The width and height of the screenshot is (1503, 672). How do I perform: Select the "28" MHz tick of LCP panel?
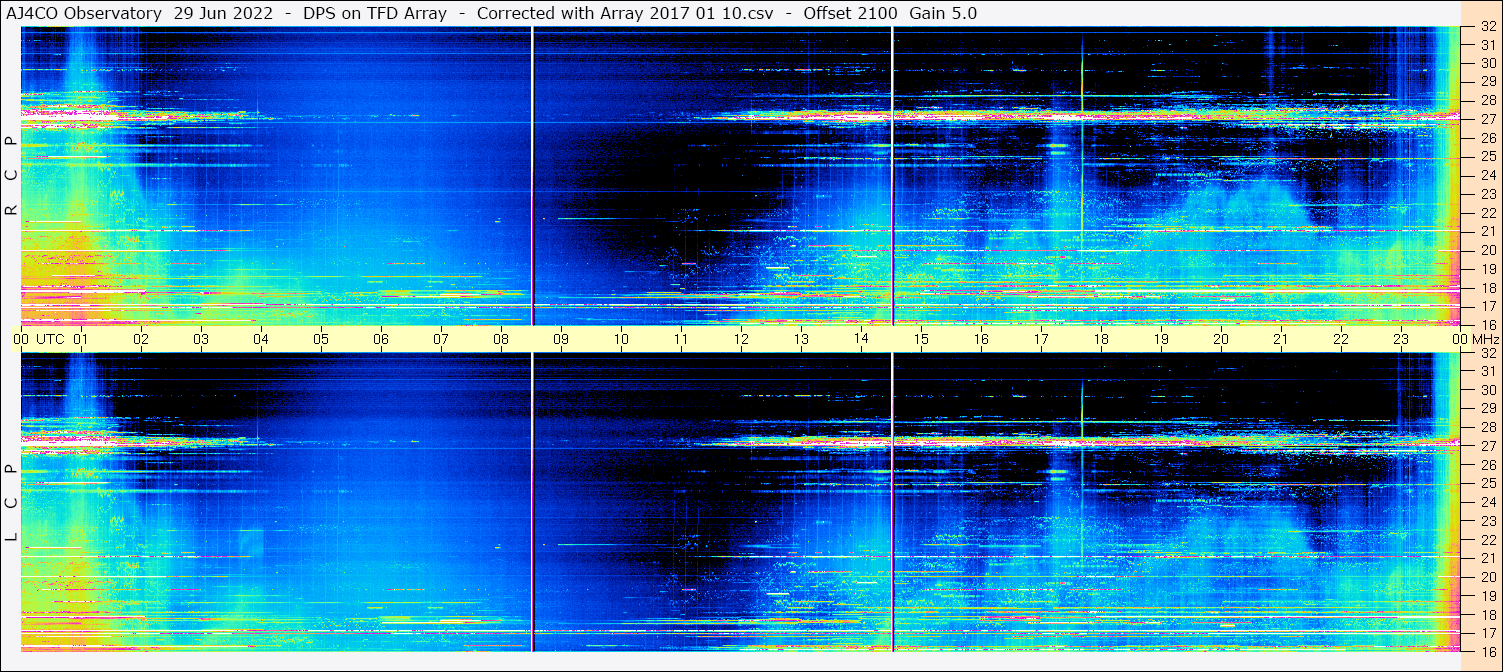(1487, 427)
